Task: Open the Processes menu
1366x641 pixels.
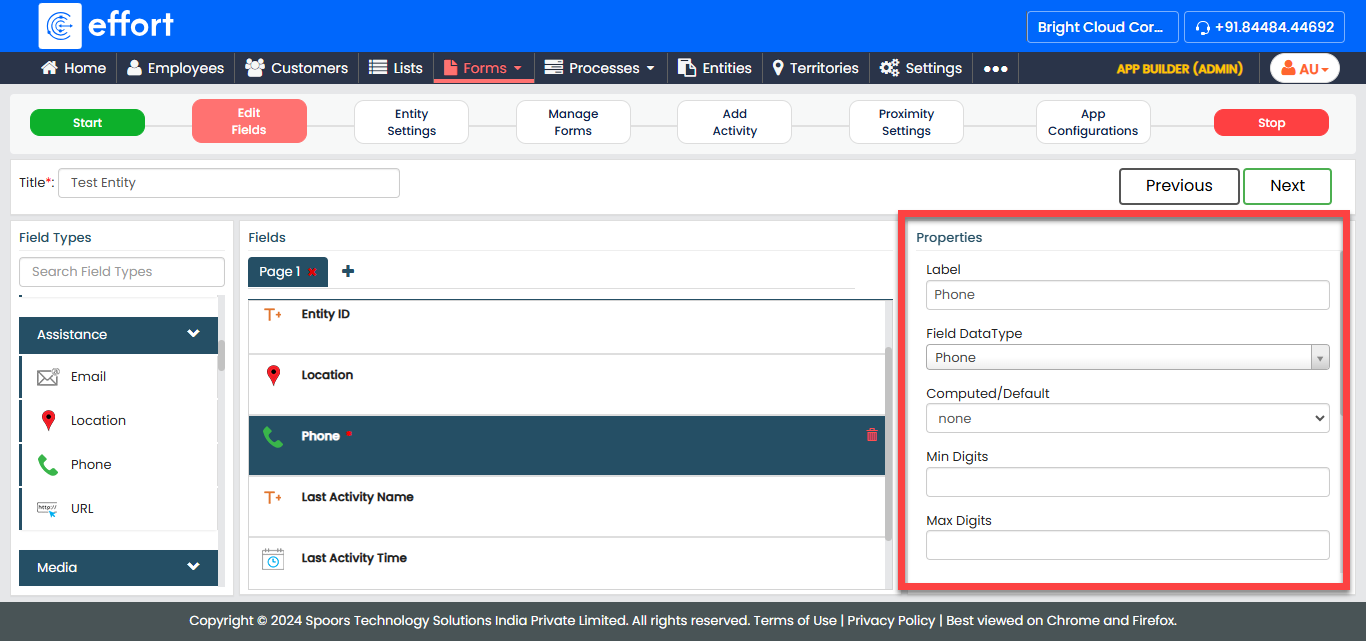Action: [599, 68]
